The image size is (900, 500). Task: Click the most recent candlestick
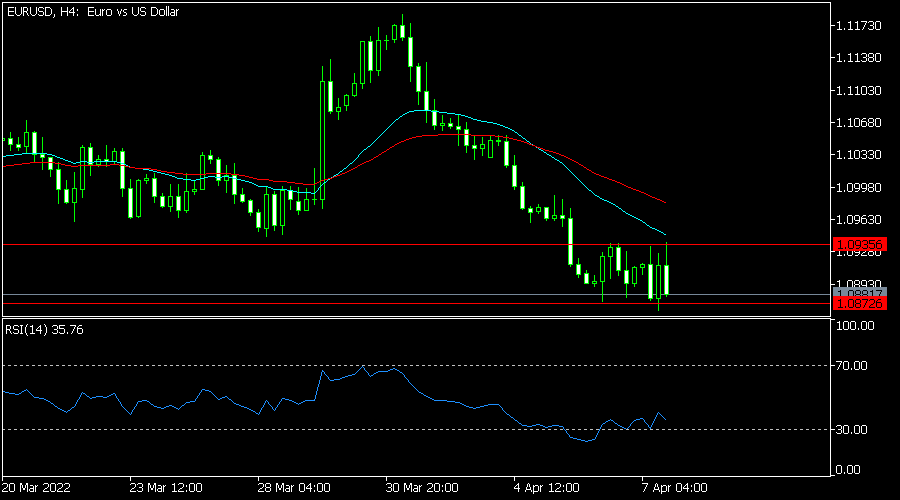(666, 280)
